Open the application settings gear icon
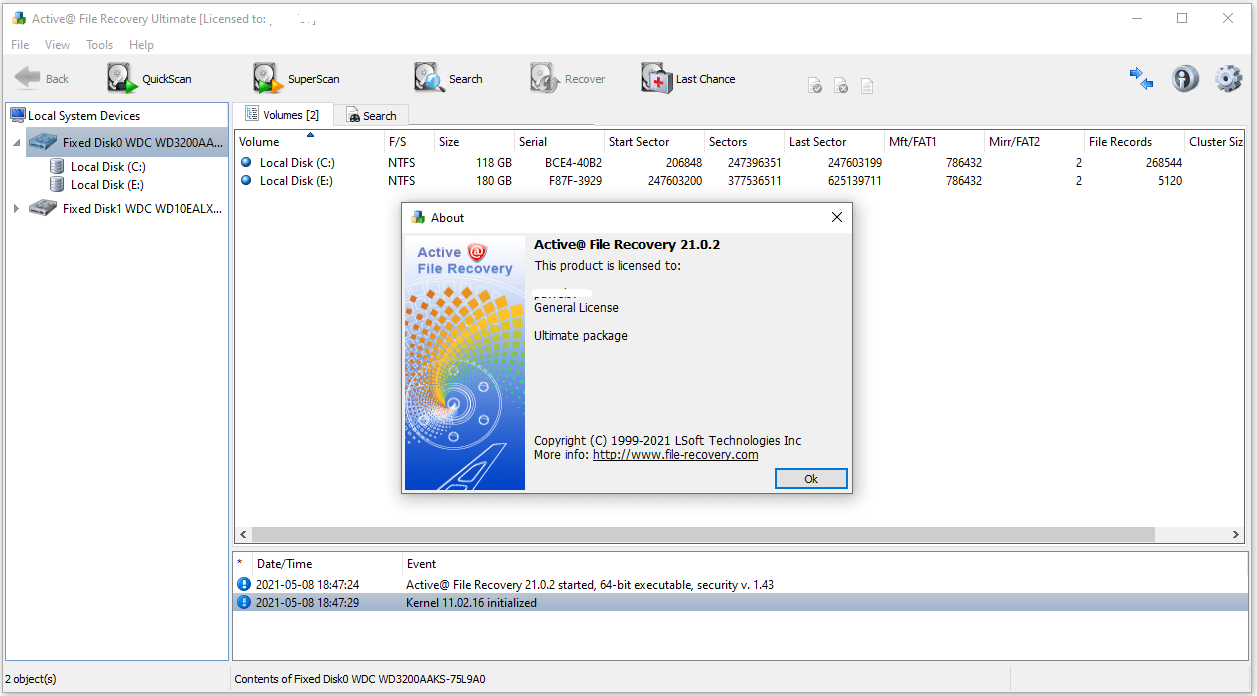1257x696 pixels. (1228, 78)
